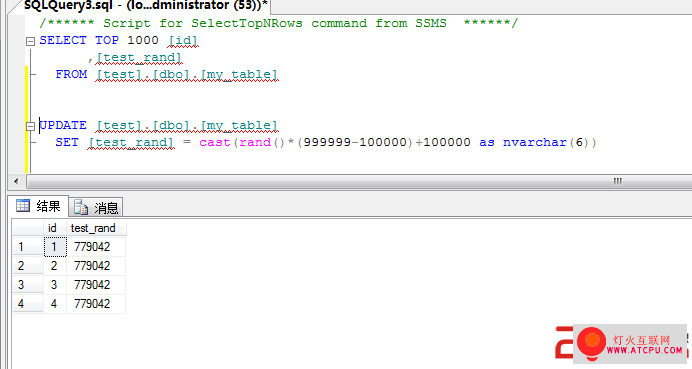Click test_rand value 779042 in row 2
The height and width of the screenshot is (369, 692).
coord(96,266)
